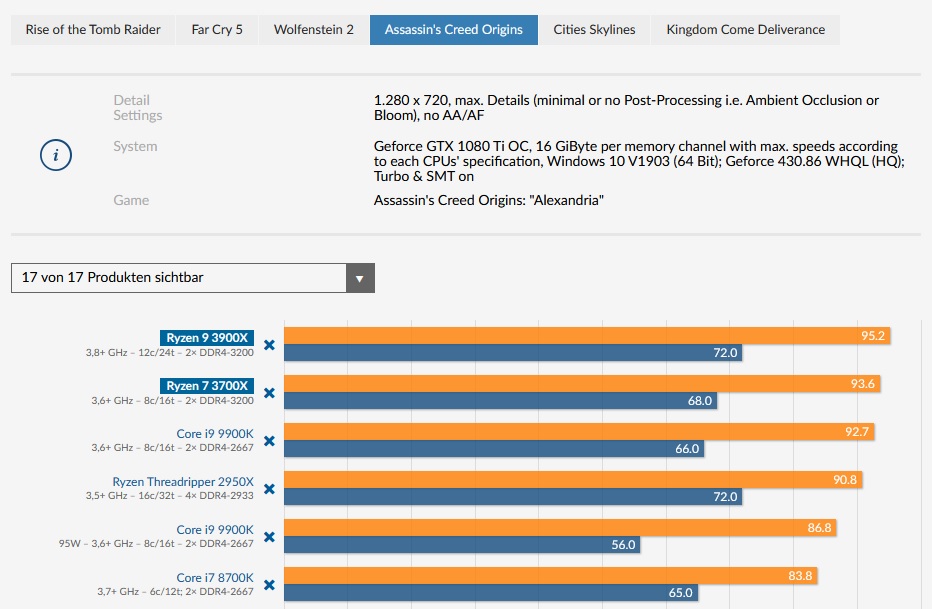Click the spec text '95W – 3,6+ GHz – 8c/16t'

116,544
